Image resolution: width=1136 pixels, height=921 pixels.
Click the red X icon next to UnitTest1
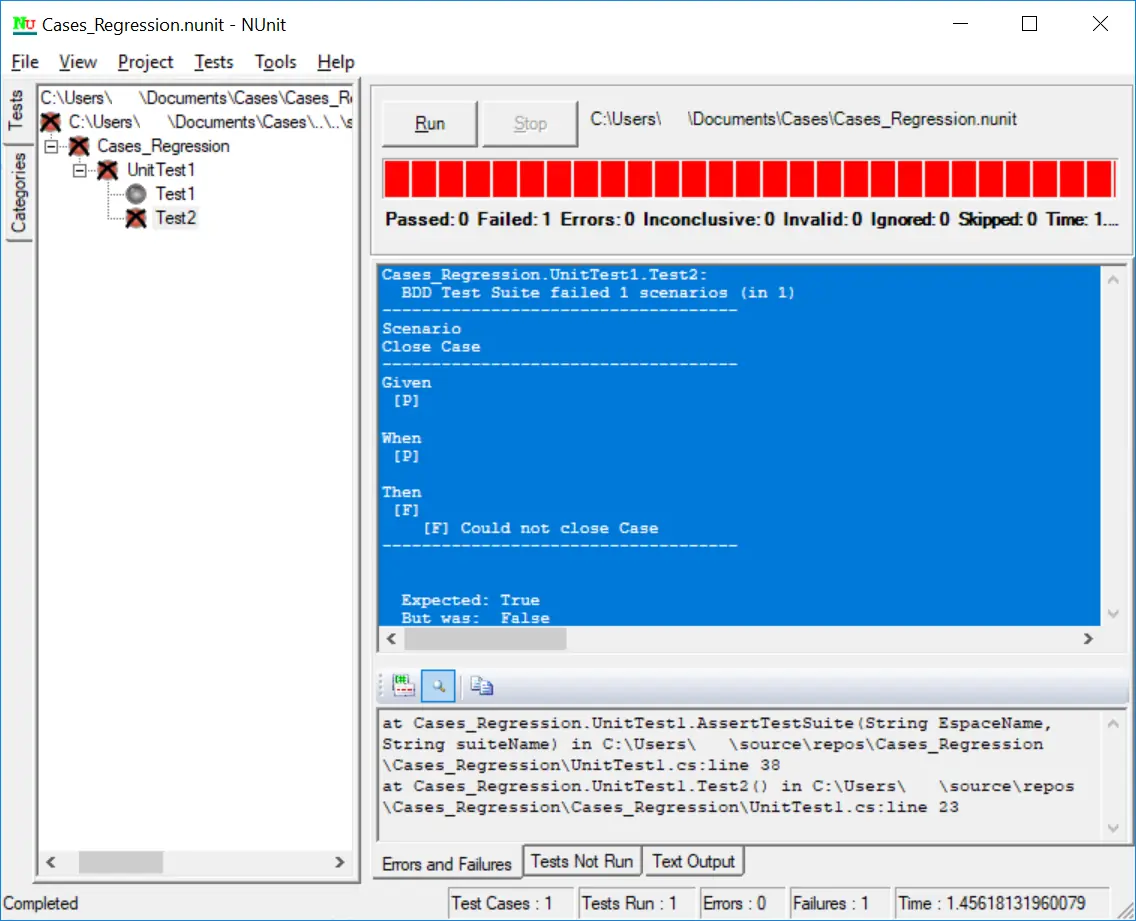[x=107, y=170]
